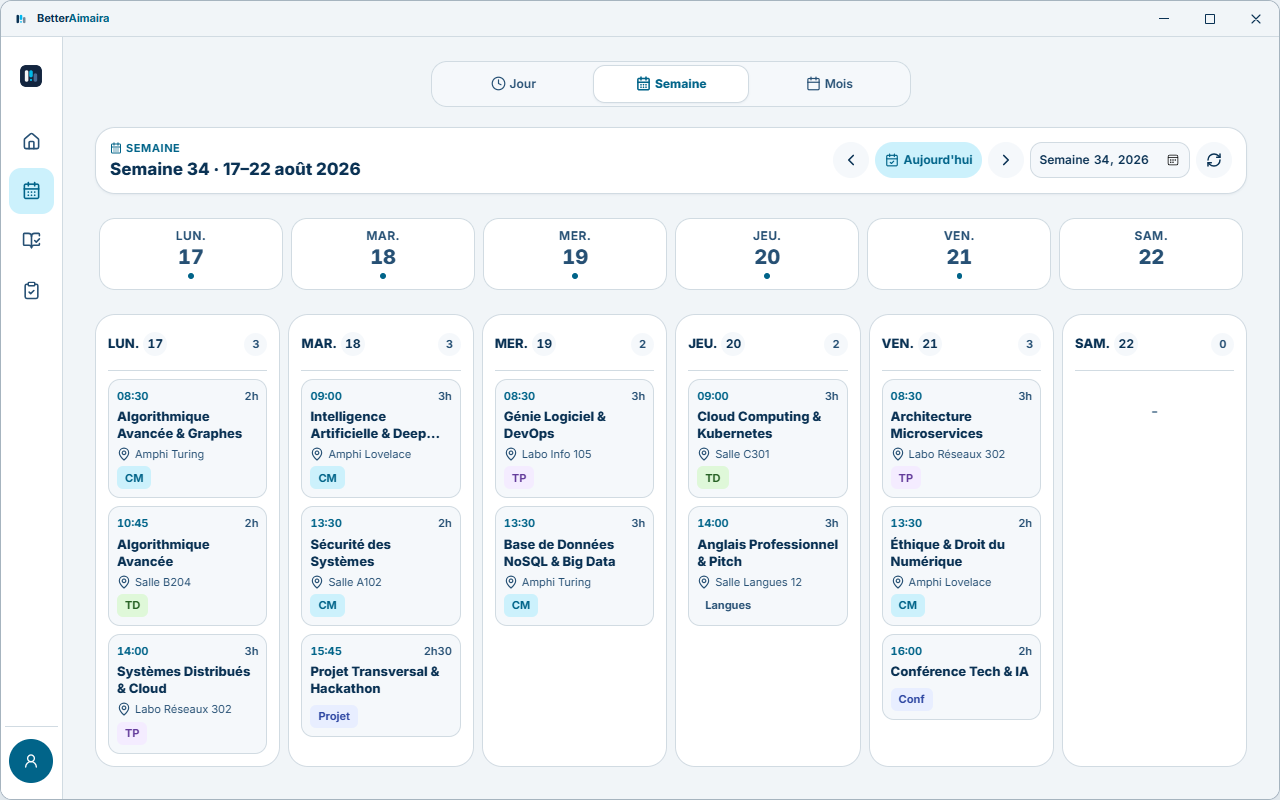This screenshot has height=800, width=1280.
Task: Open the book-with-checkmark sidebar icon
Action: [x=31, y=241]
